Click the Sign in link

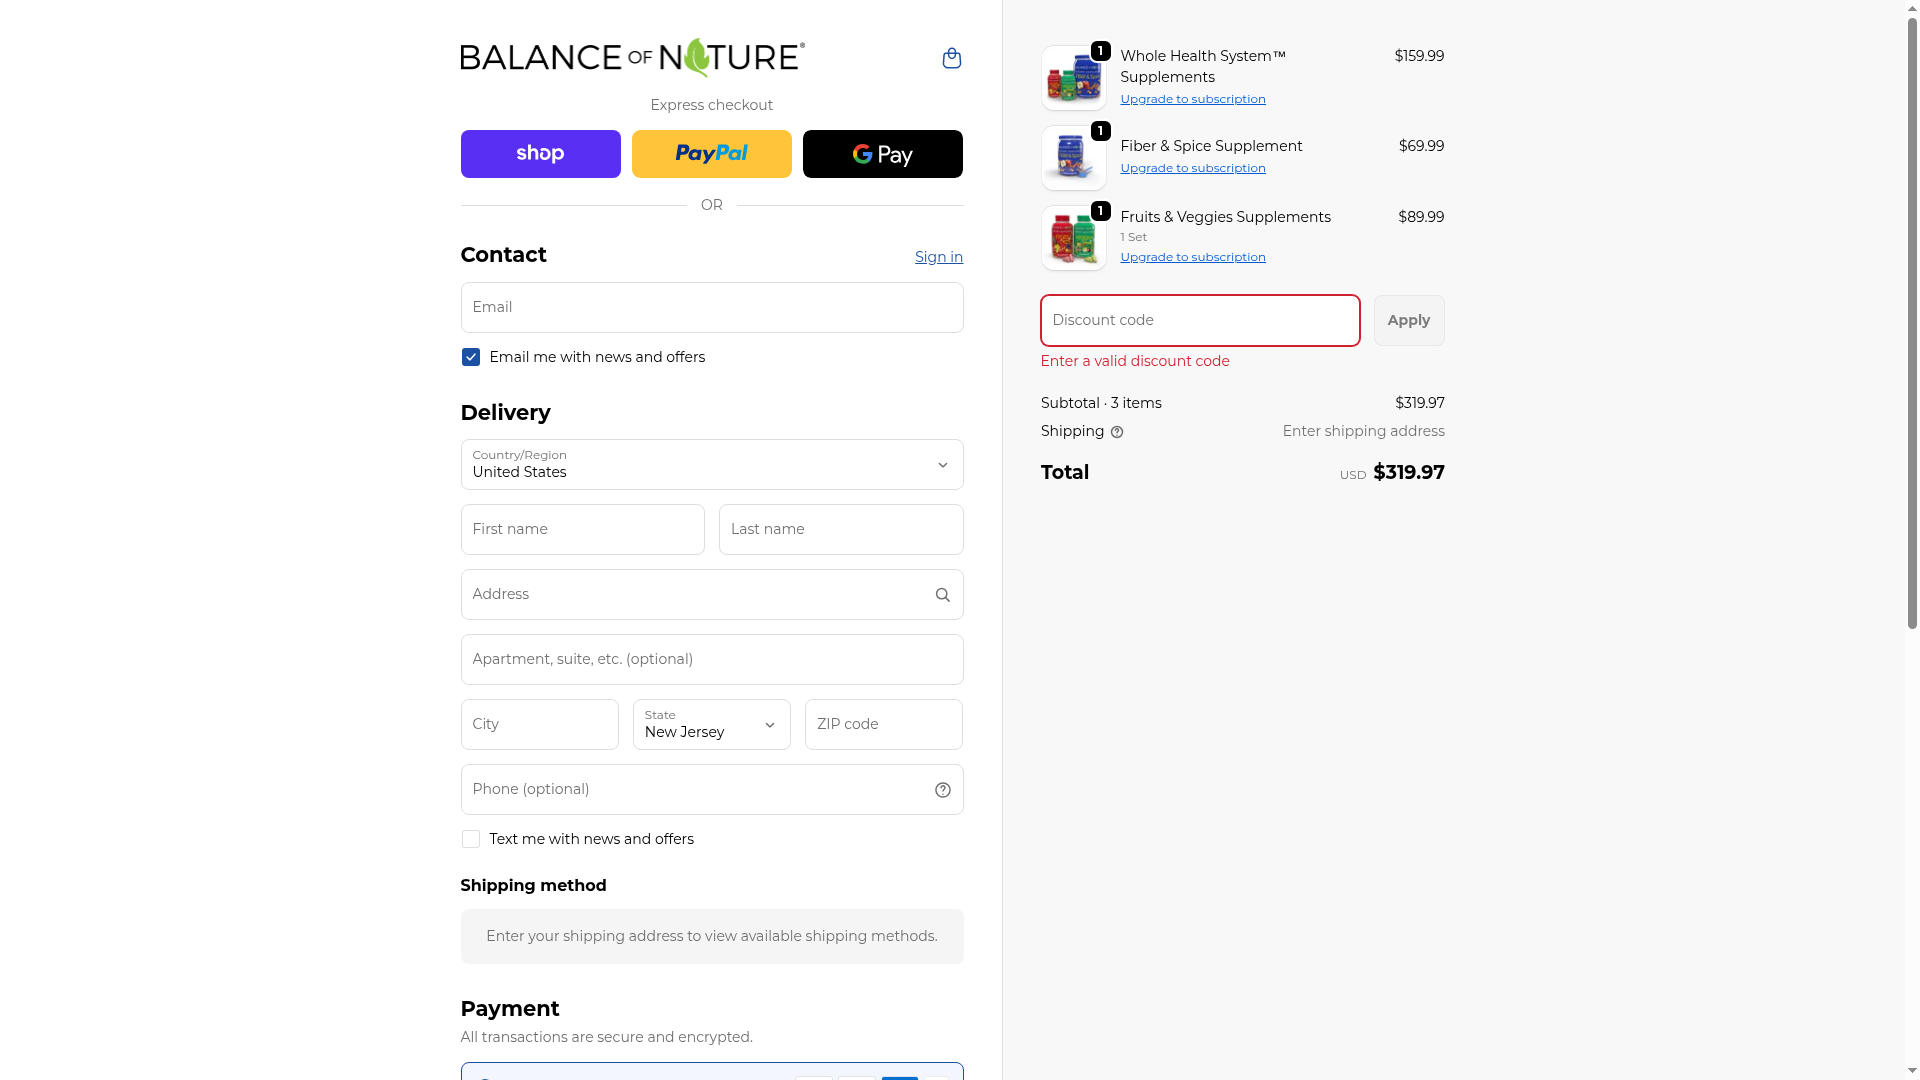tap(938, 257)
